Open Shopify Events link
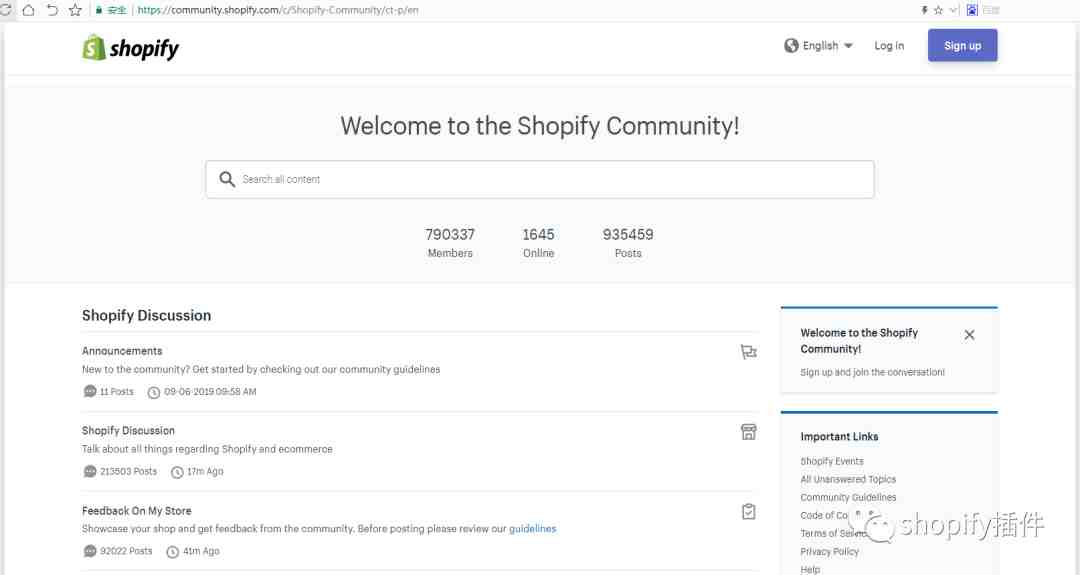Image resolution: width=1080 pixels, height=575 pixels. (x=831, y=461)
